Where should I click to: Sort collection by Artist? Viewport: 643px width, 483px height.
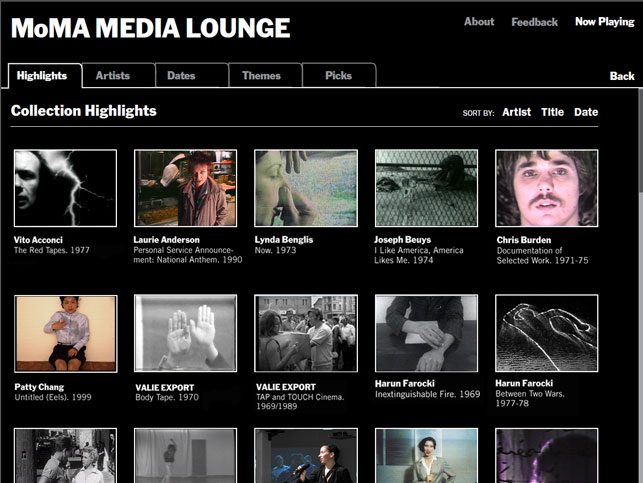pos(516,112)
